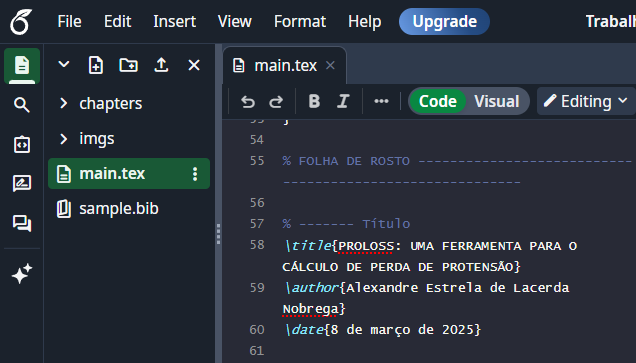Screen dimensions: 636x363
Task: Click the redo button
Action: click(276, 101)
